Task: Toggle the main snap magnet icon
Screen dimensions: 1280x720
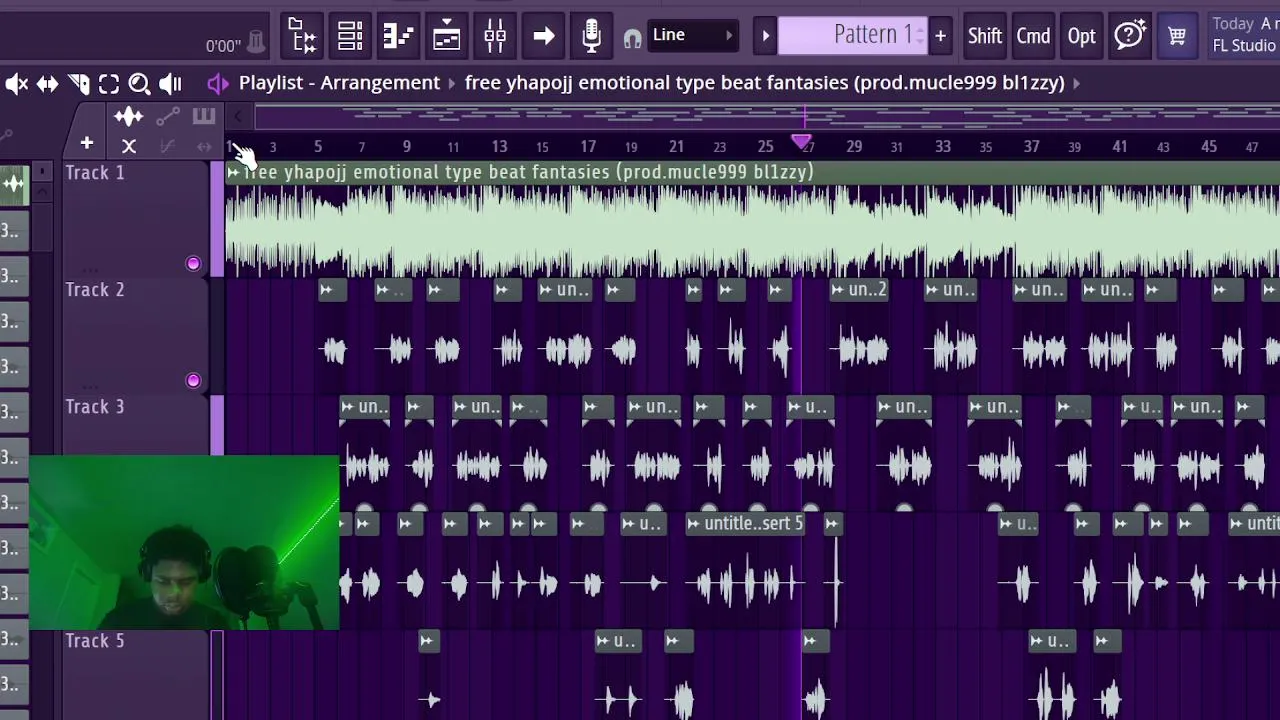Action: click(x=632, y=39)
